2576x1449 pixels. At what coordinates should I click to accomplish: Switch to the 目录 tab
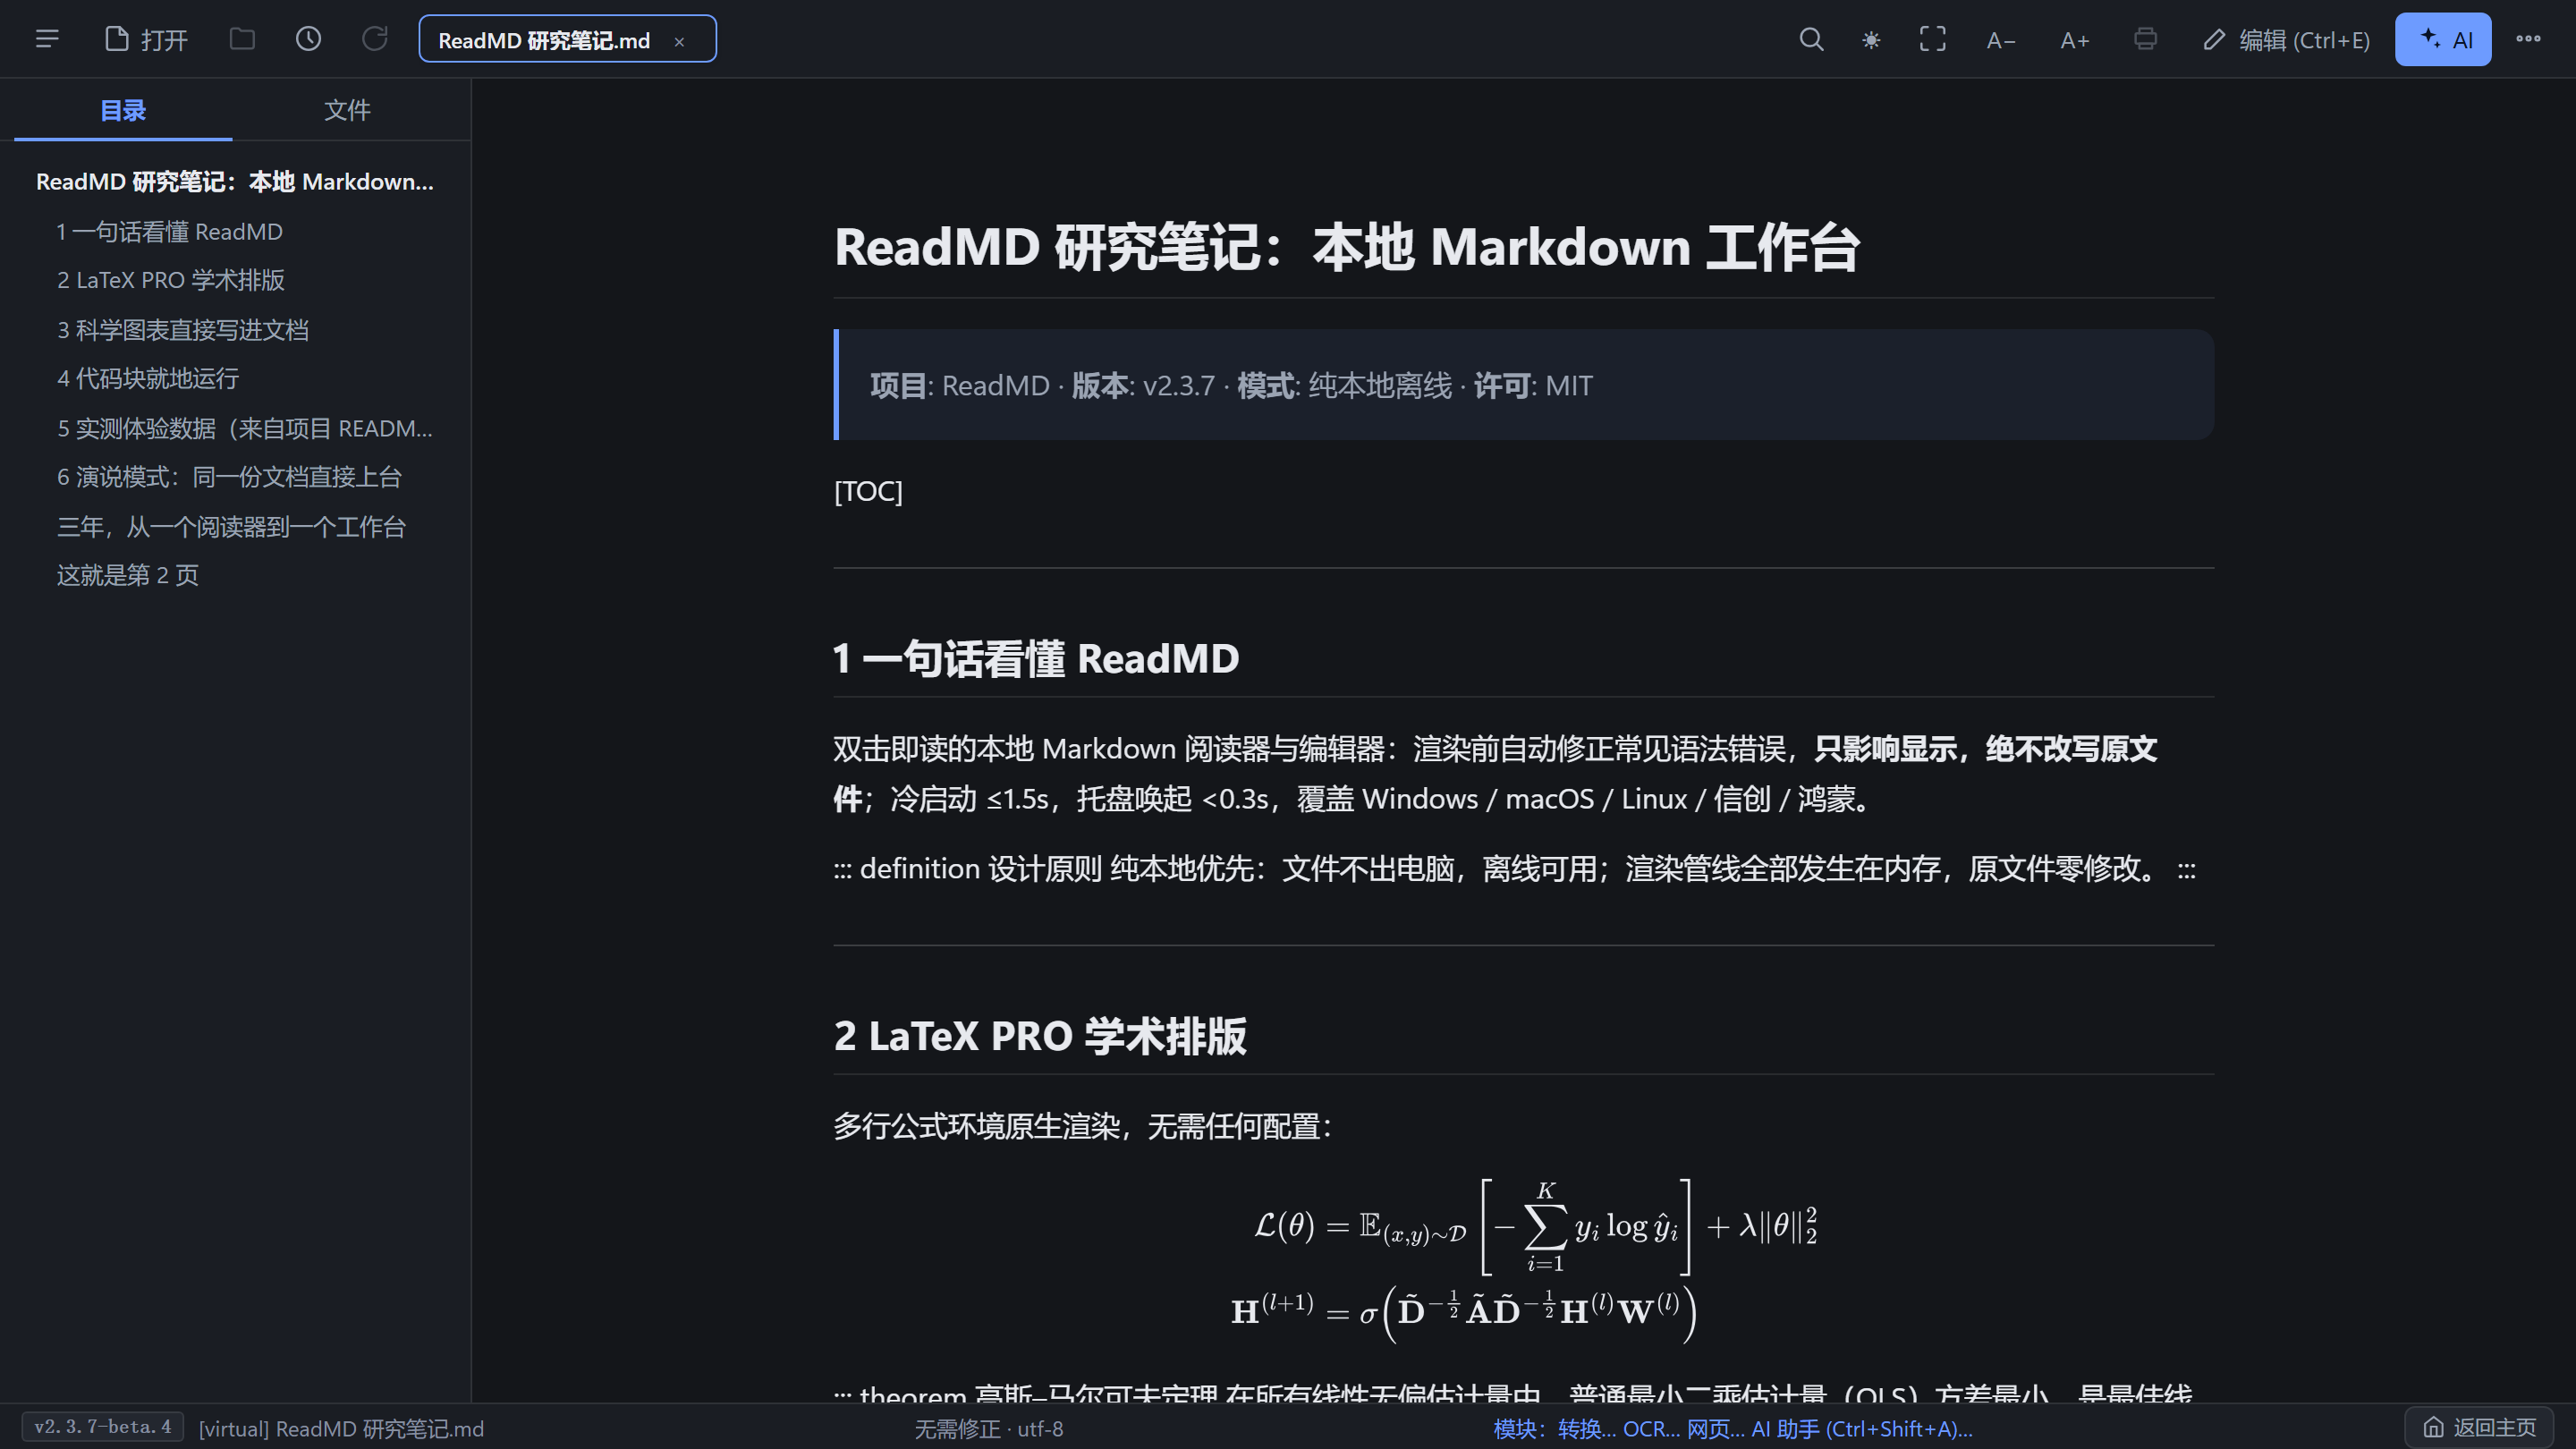click(123, 110)
